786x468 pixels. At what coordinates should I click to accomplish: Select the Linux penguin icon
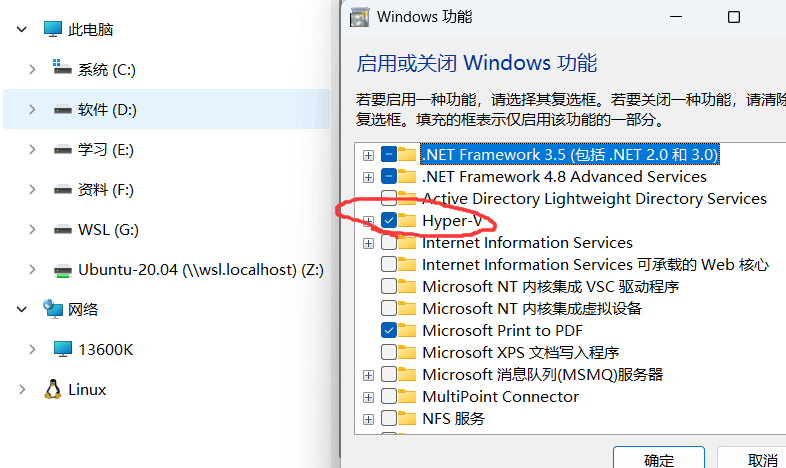point(53,389)
